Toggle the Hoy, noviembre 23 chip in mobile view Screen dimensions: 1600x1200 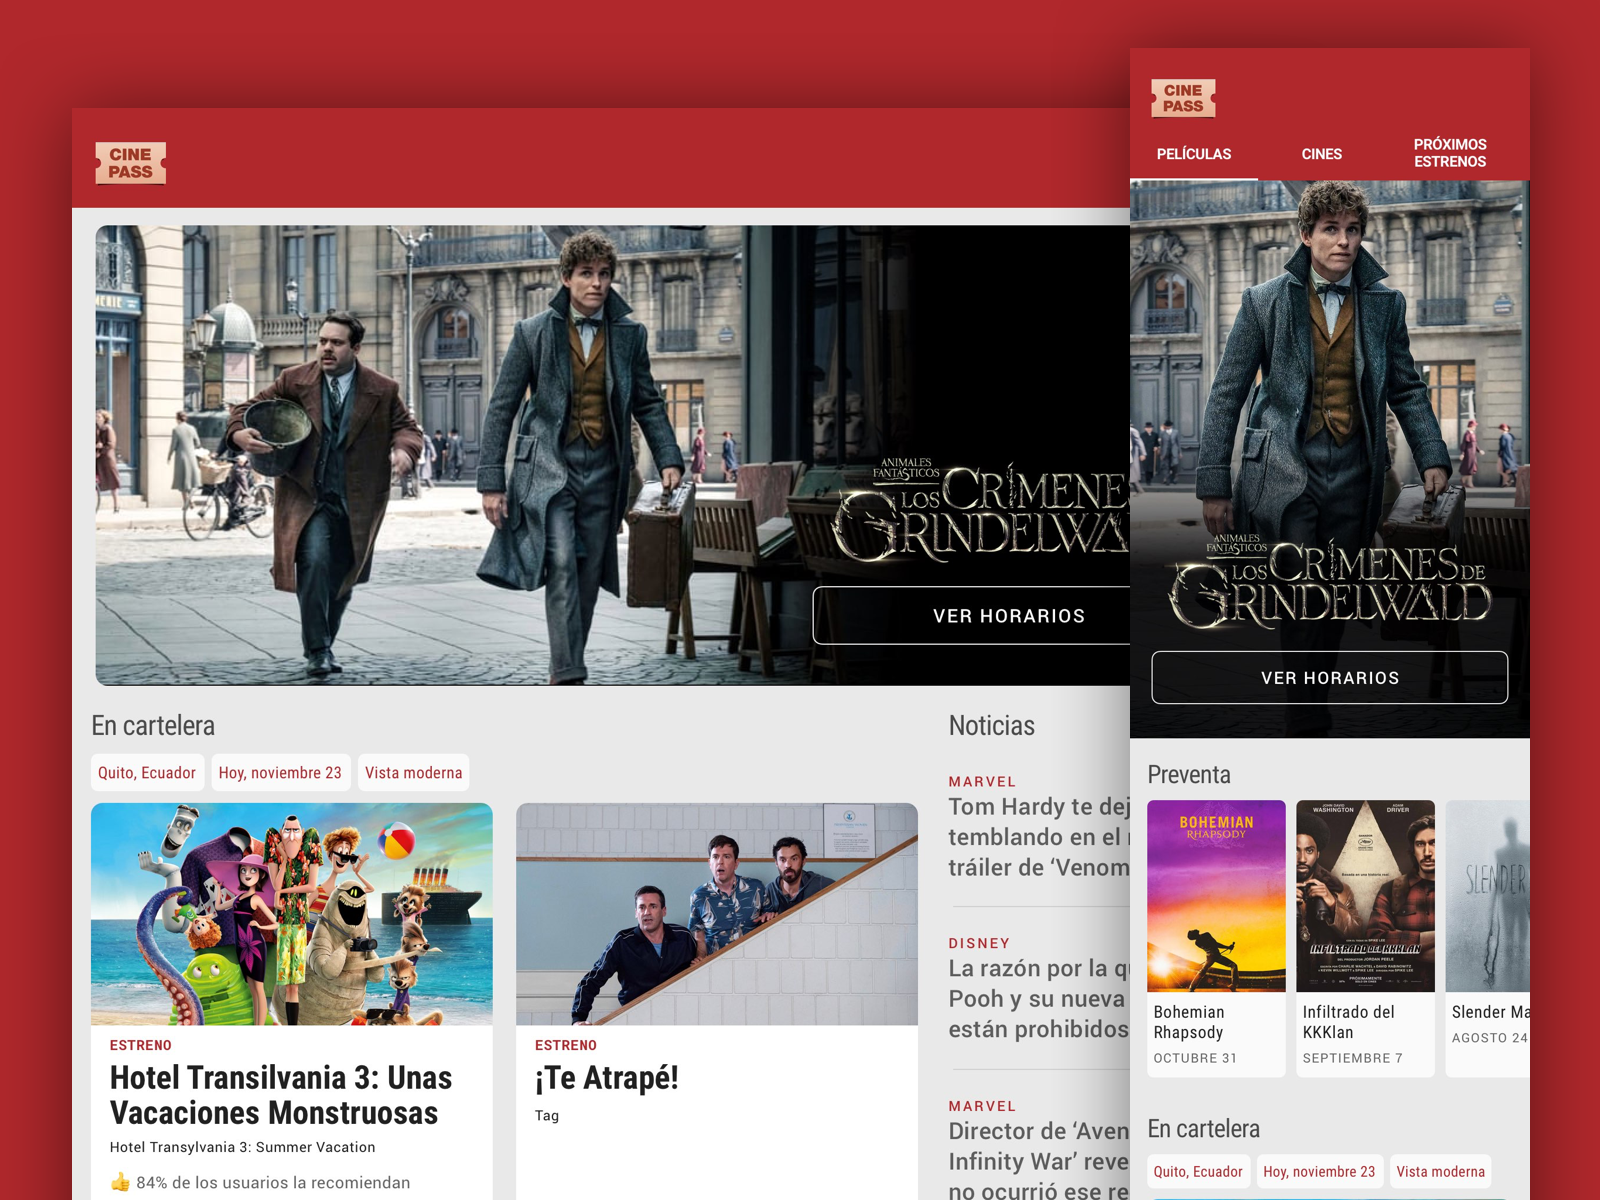point(1320,1171)
